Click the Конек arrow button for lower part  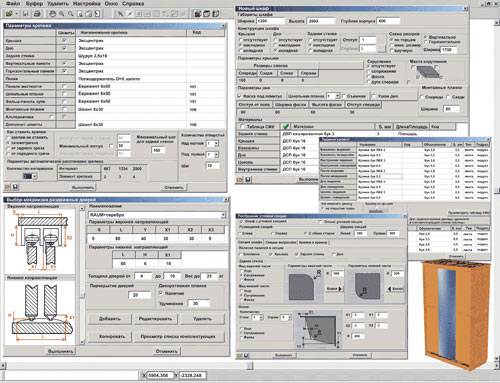(395, 289)
